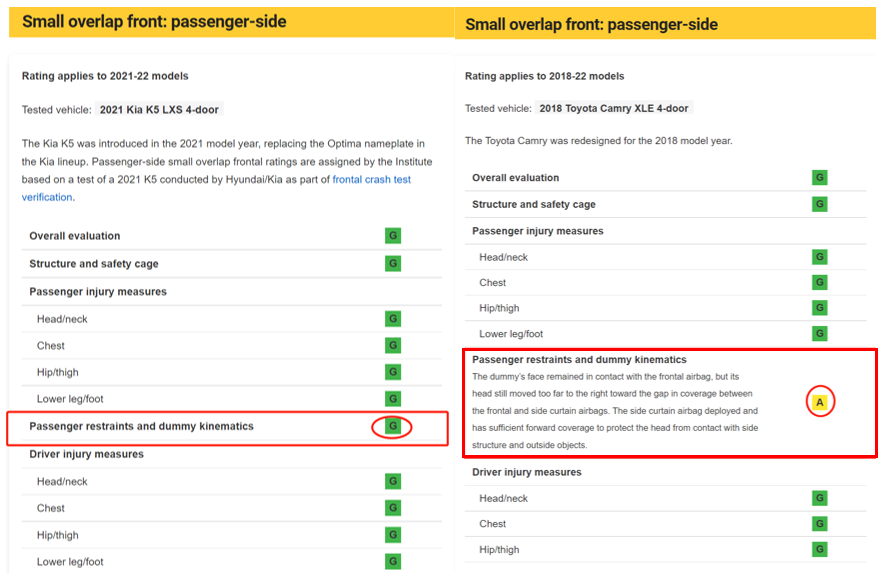Click Camry driver Head/neck G rating badge
Screen dimensions: 884x580
point(820,498)
